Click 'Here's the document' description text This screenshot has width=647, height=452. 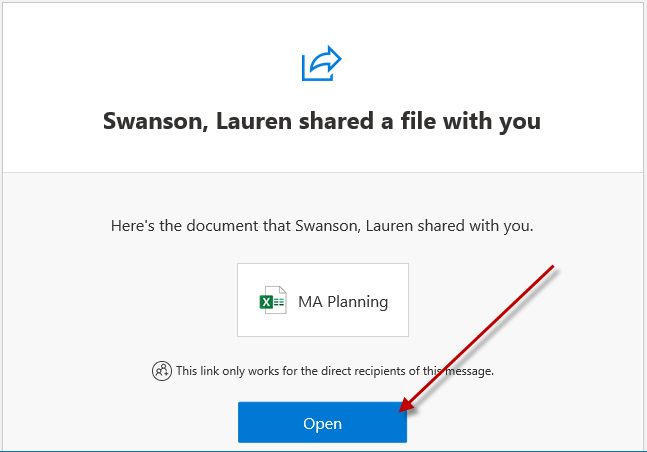point(322,226)
